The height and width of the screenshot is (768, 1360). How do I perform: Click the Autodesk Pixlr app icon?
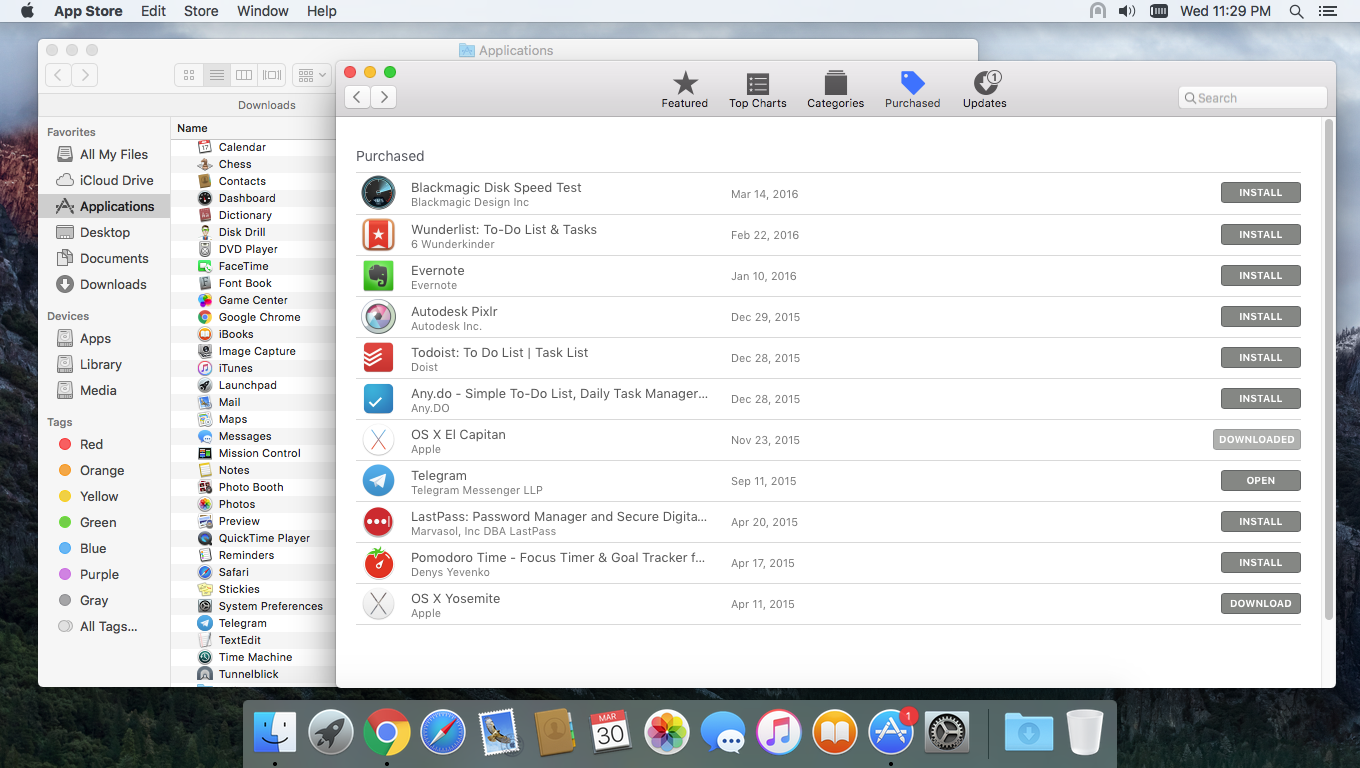[378, 316]
